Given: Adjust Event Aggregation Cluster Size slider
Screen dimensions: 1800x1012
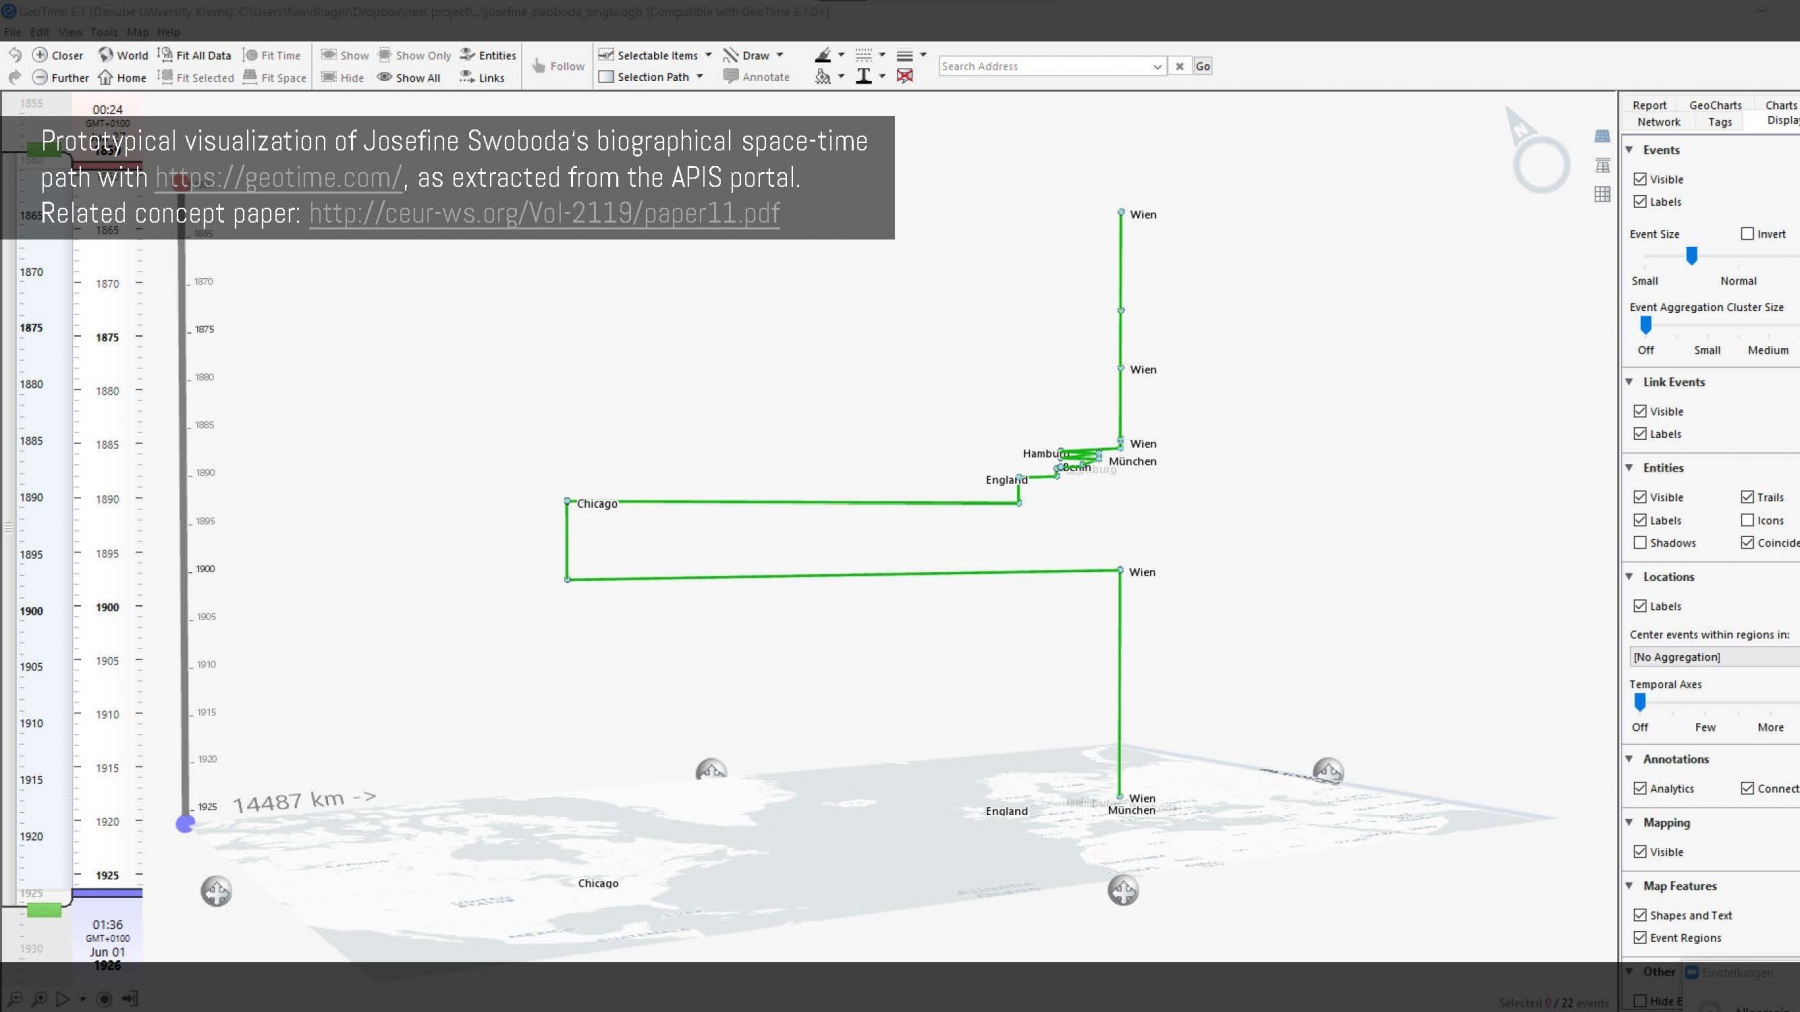Looking at the screenshot, I should (x=1645, y=325).
